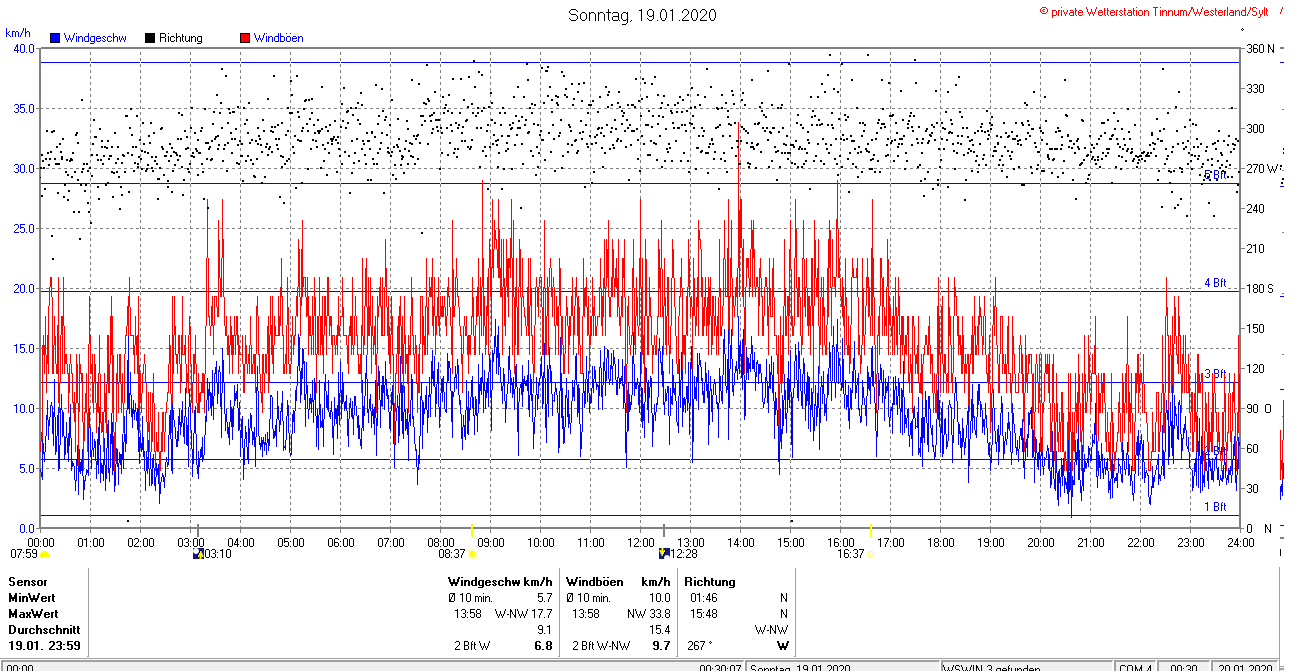Click the 1 Bft threshold label
This screenshot has width=1310, height=671.
[x=1215, y=507]
